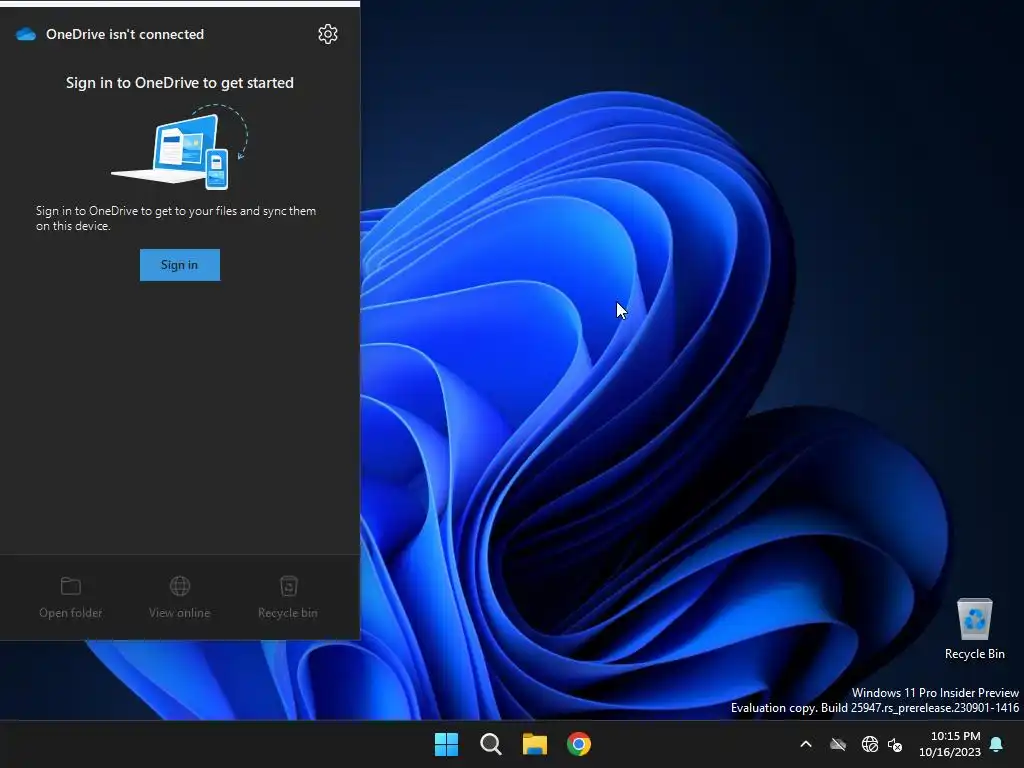Click the Sign in button

click(180, 264)
